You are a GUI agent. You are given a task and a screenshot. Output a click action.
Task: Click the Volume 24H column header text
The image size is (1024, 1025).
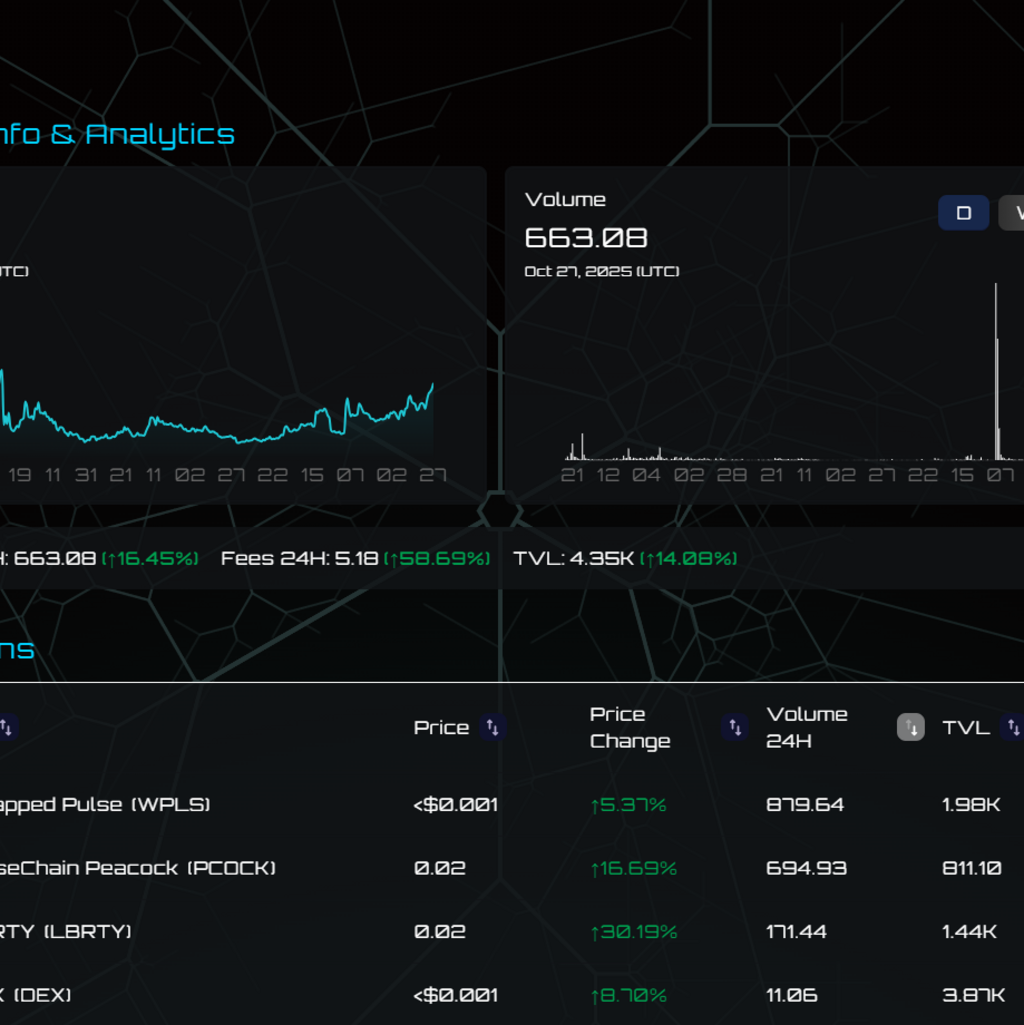pos(806,728)
